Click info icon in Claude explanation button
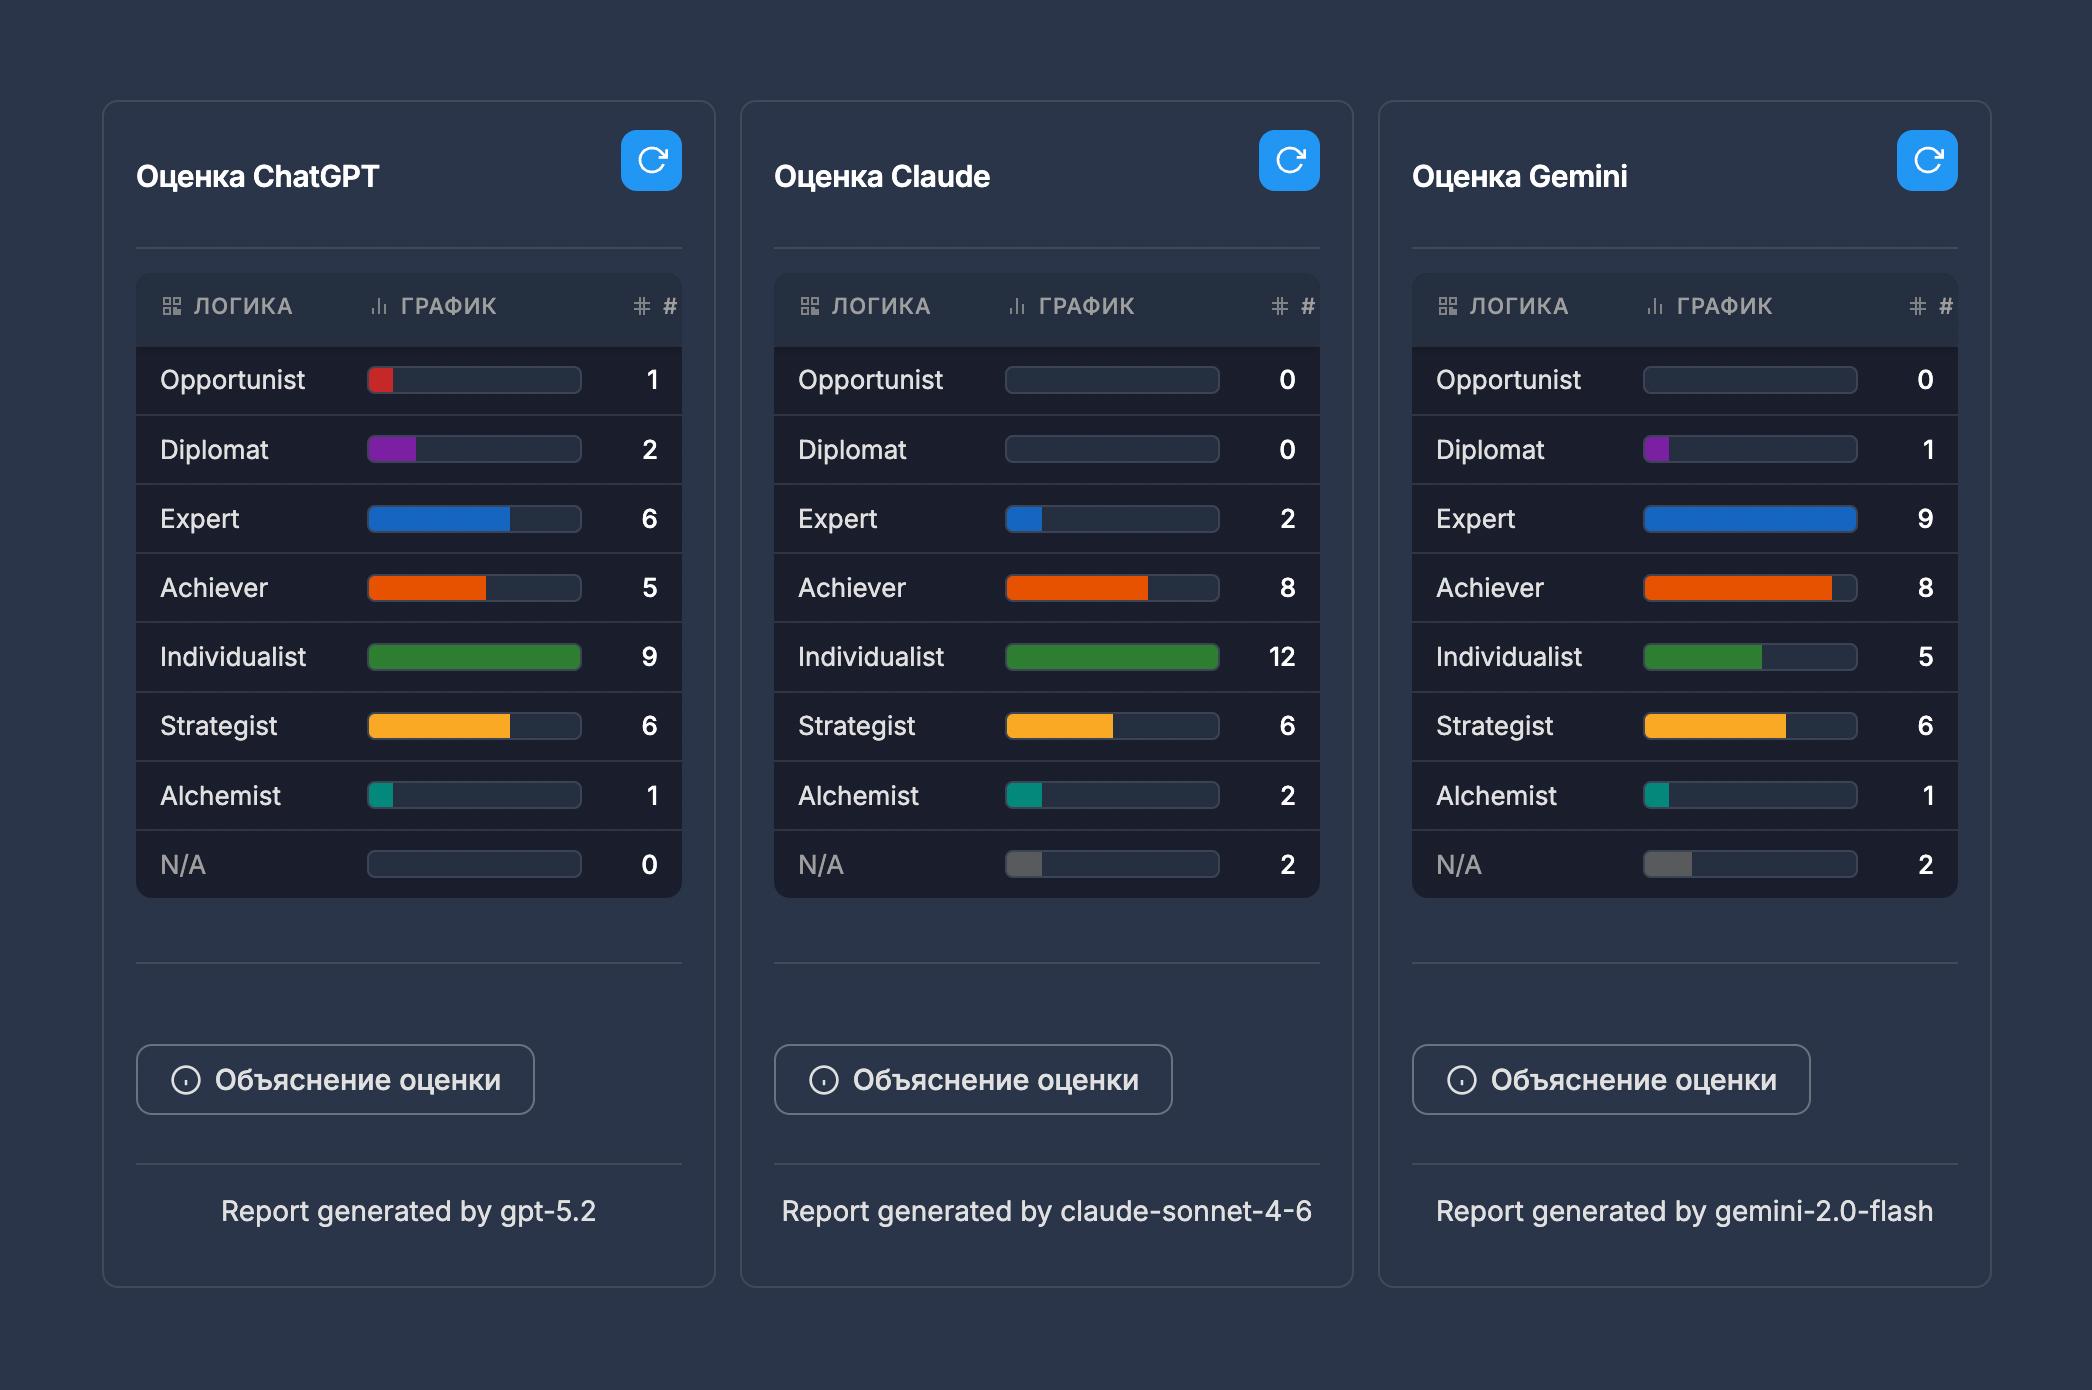The height and width of the screenshot is (1390, 2092). click(824, 1080)
